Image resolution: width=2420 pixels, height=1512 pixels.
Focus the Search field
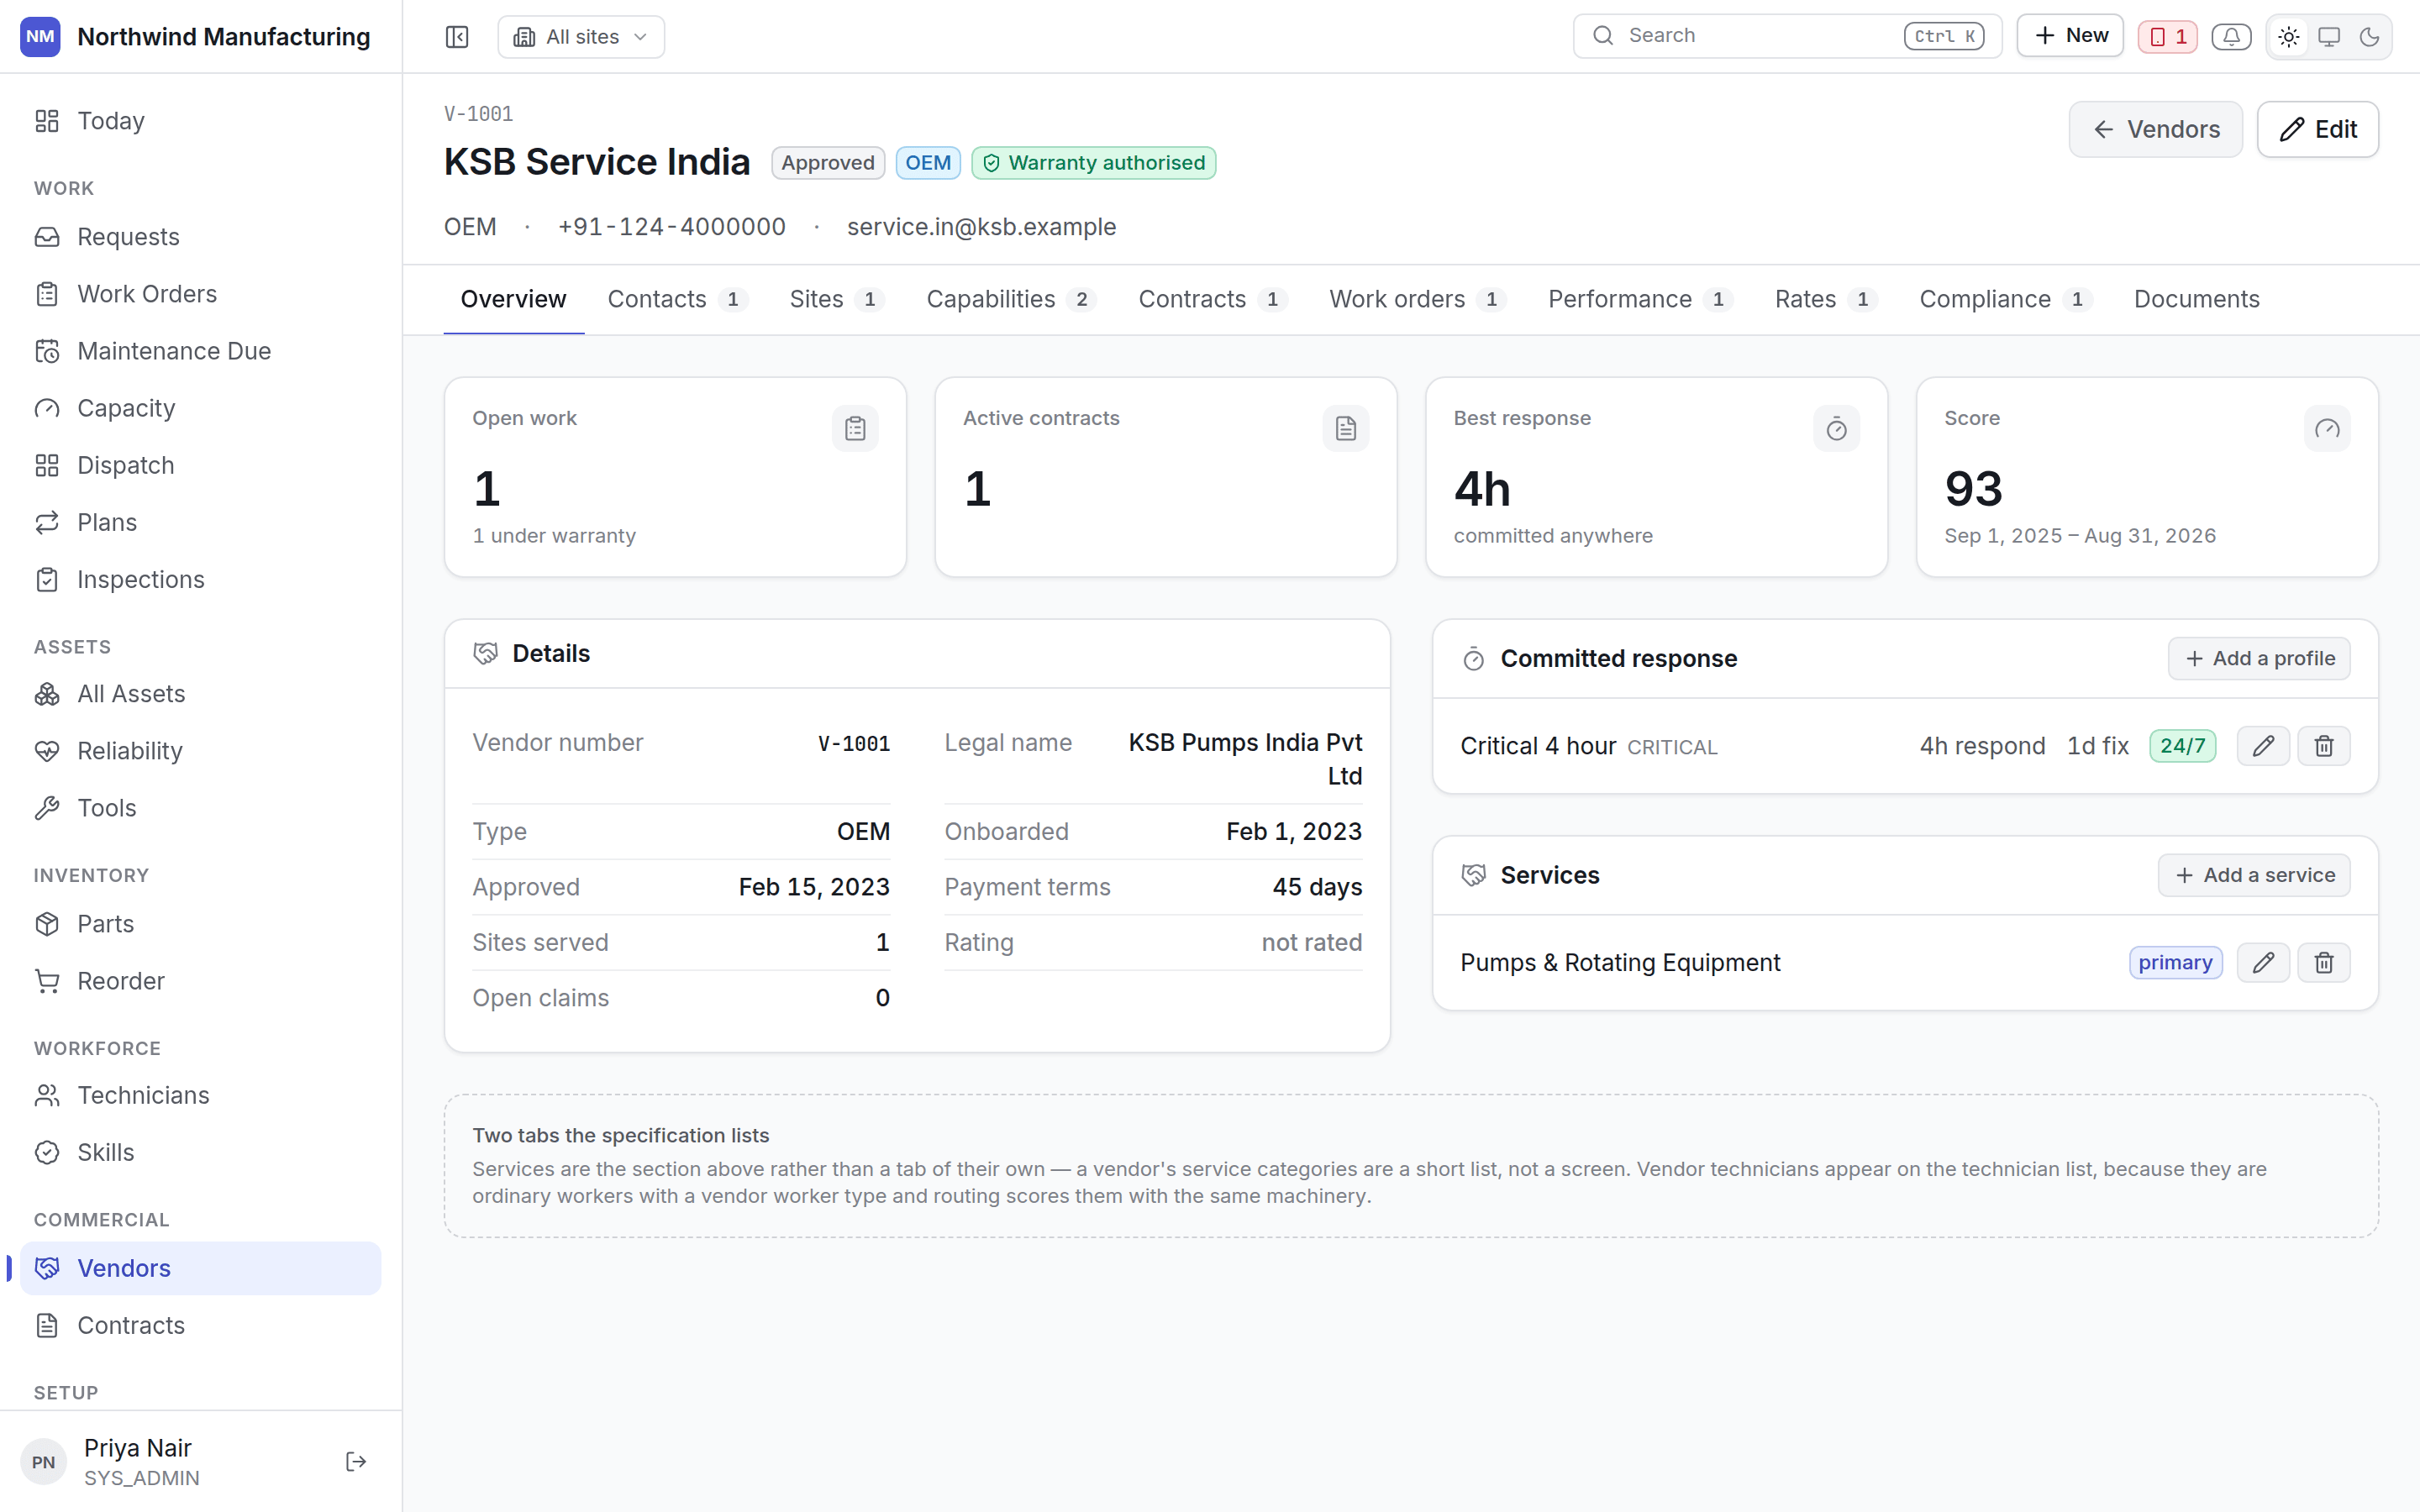point(1787,36)
